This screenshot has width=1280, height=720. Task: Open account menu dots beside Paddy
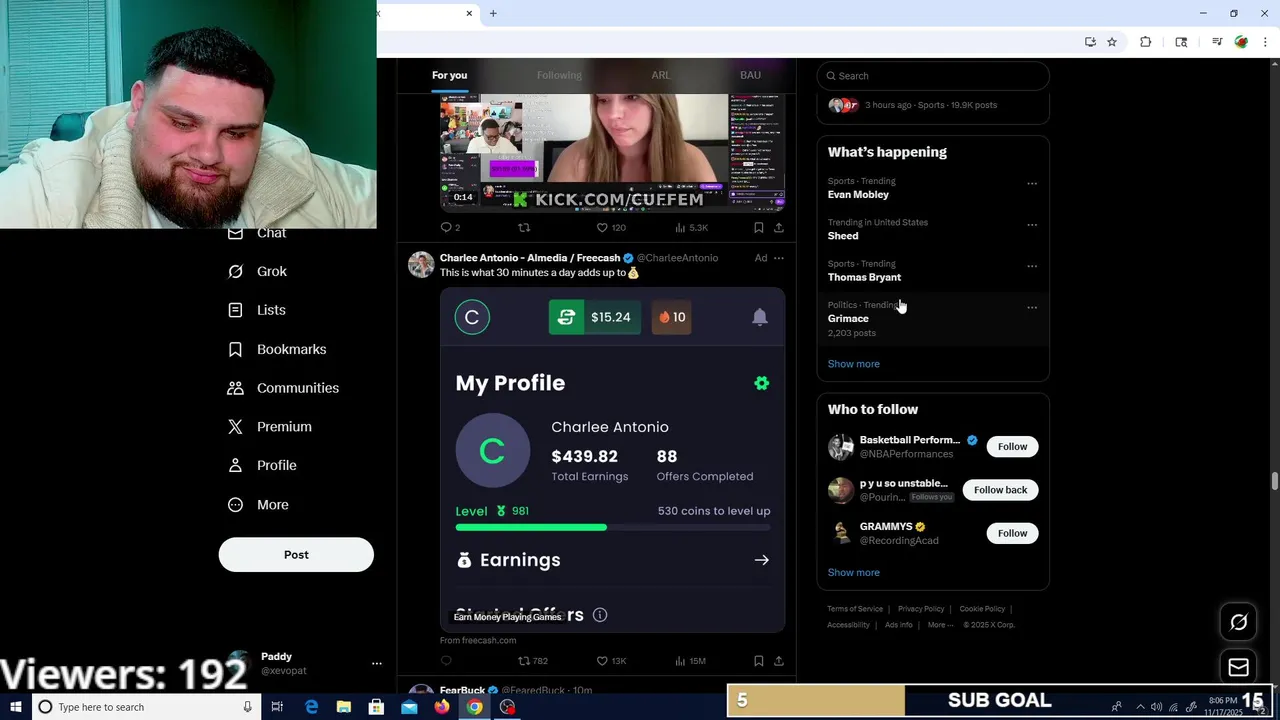[x=377, y=663]
